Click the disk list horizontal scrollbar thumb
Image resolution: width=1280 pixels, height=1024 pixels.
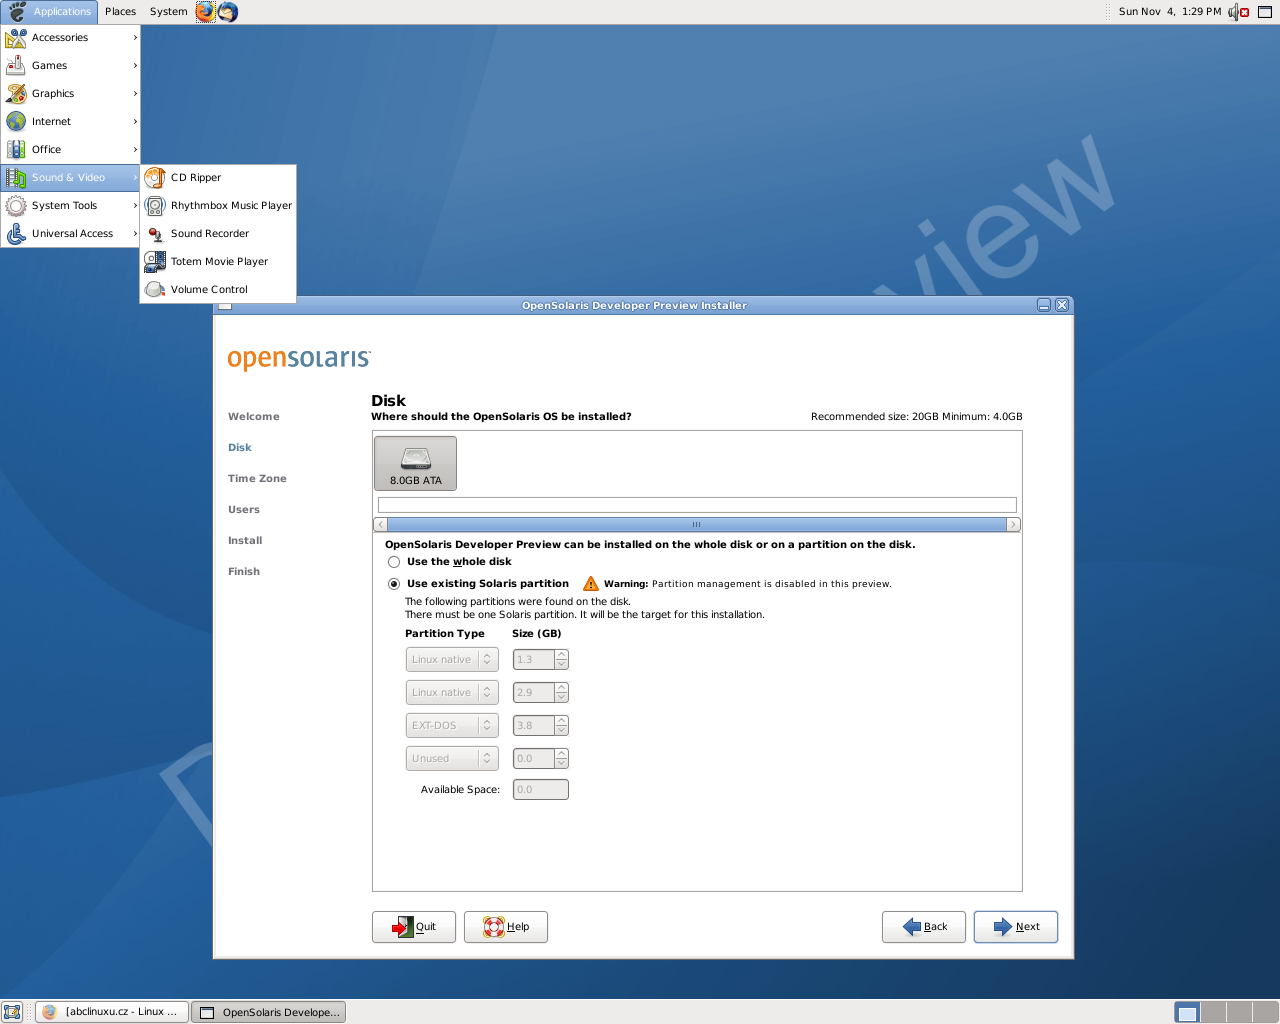point(696,524)
